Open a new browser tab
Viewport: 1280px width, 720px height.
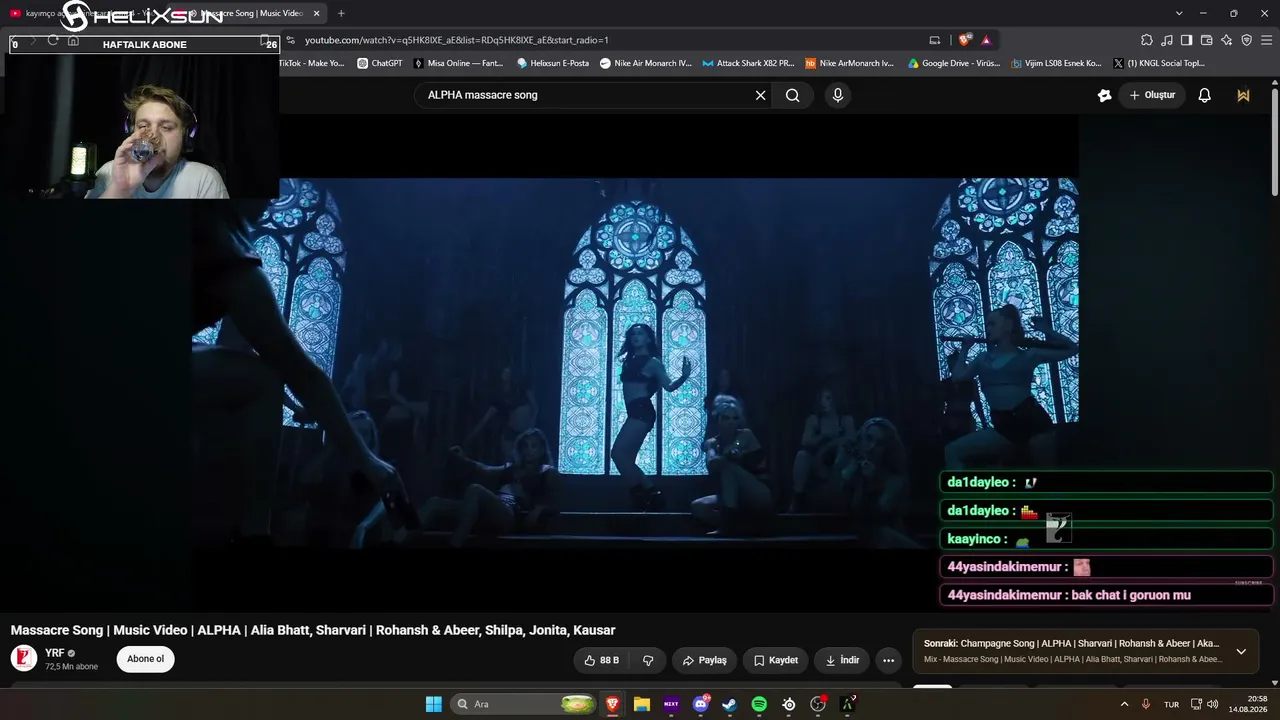(341, 13)
